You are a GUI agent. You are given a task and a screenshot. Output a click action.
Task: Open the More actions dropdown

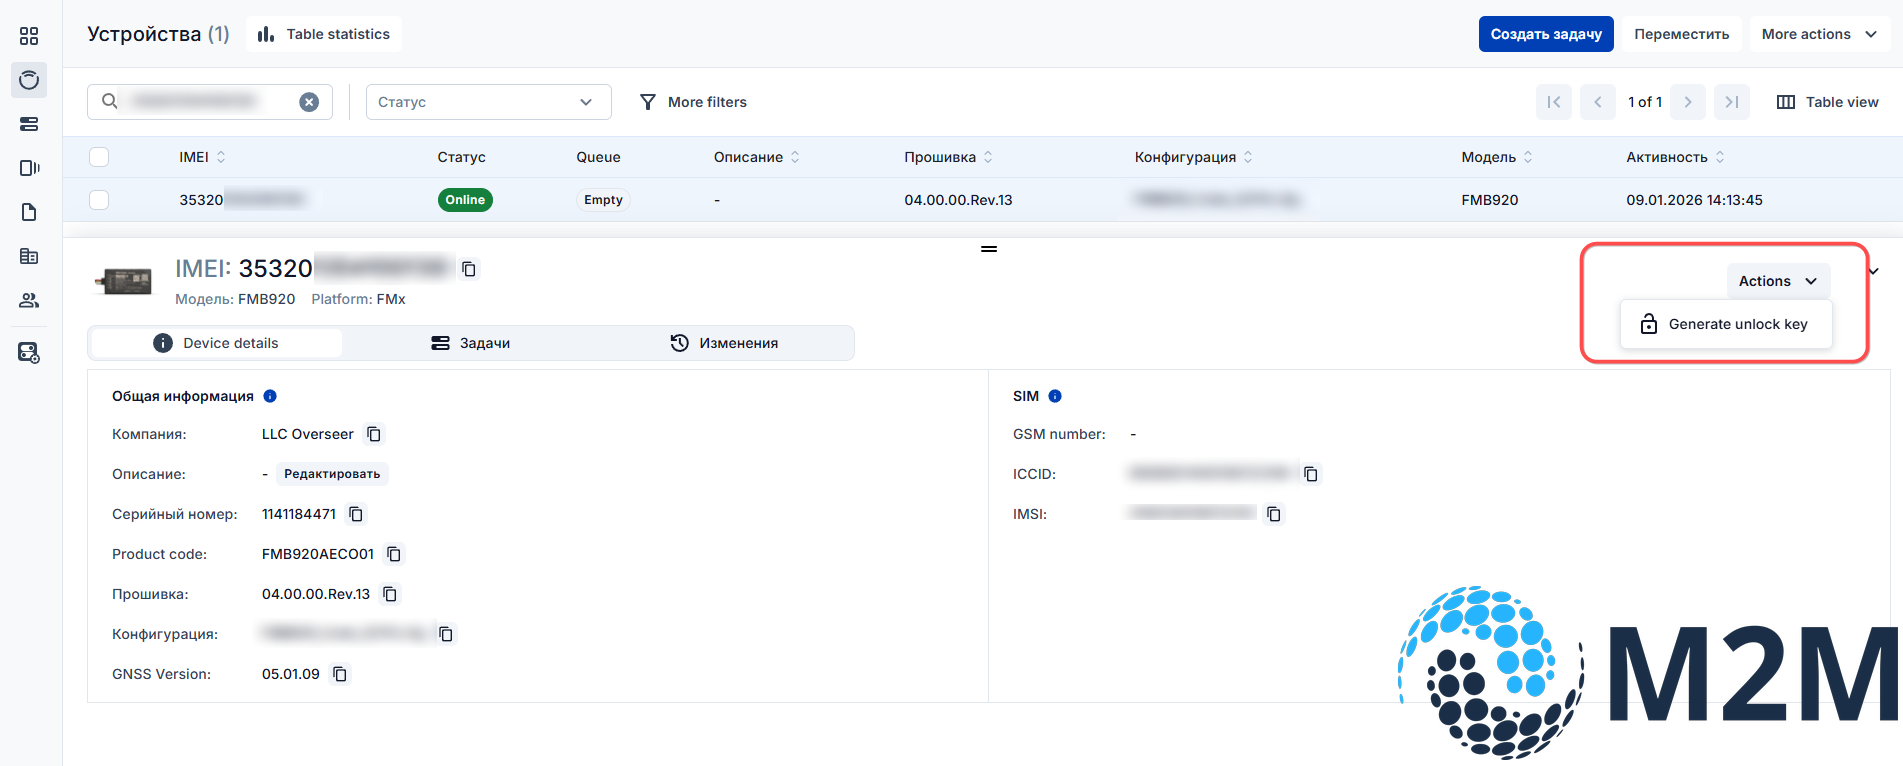point(1819,34)
